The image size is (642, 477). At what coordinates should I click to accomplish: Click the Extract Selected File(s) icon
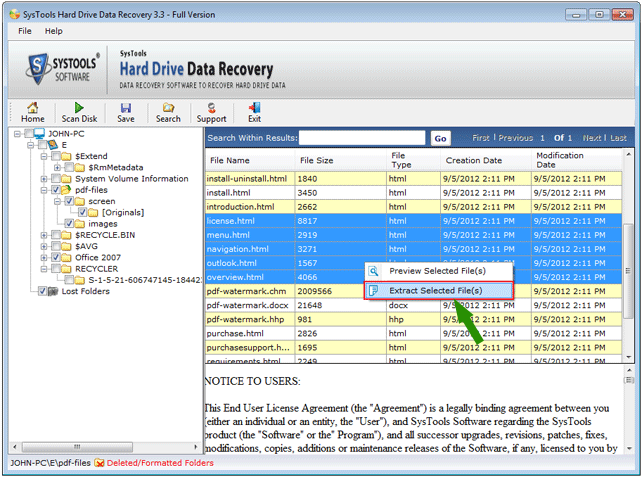[373, 291]
